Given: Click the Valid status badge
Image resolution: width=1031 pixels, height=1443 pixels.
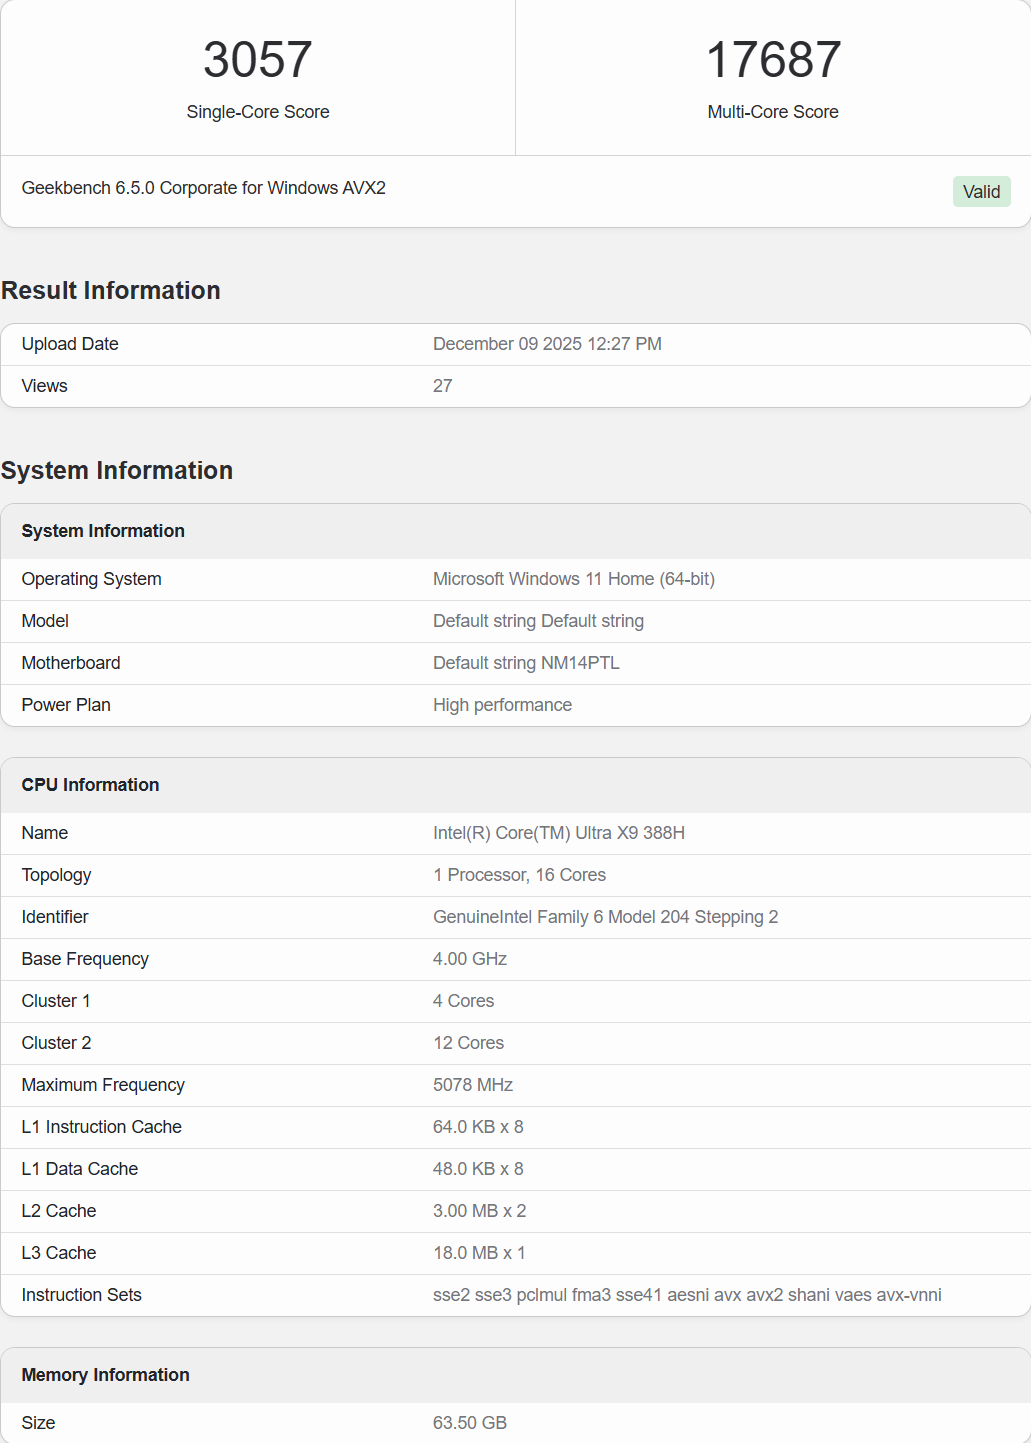Looking at the screenshot, I should (981, 191).
